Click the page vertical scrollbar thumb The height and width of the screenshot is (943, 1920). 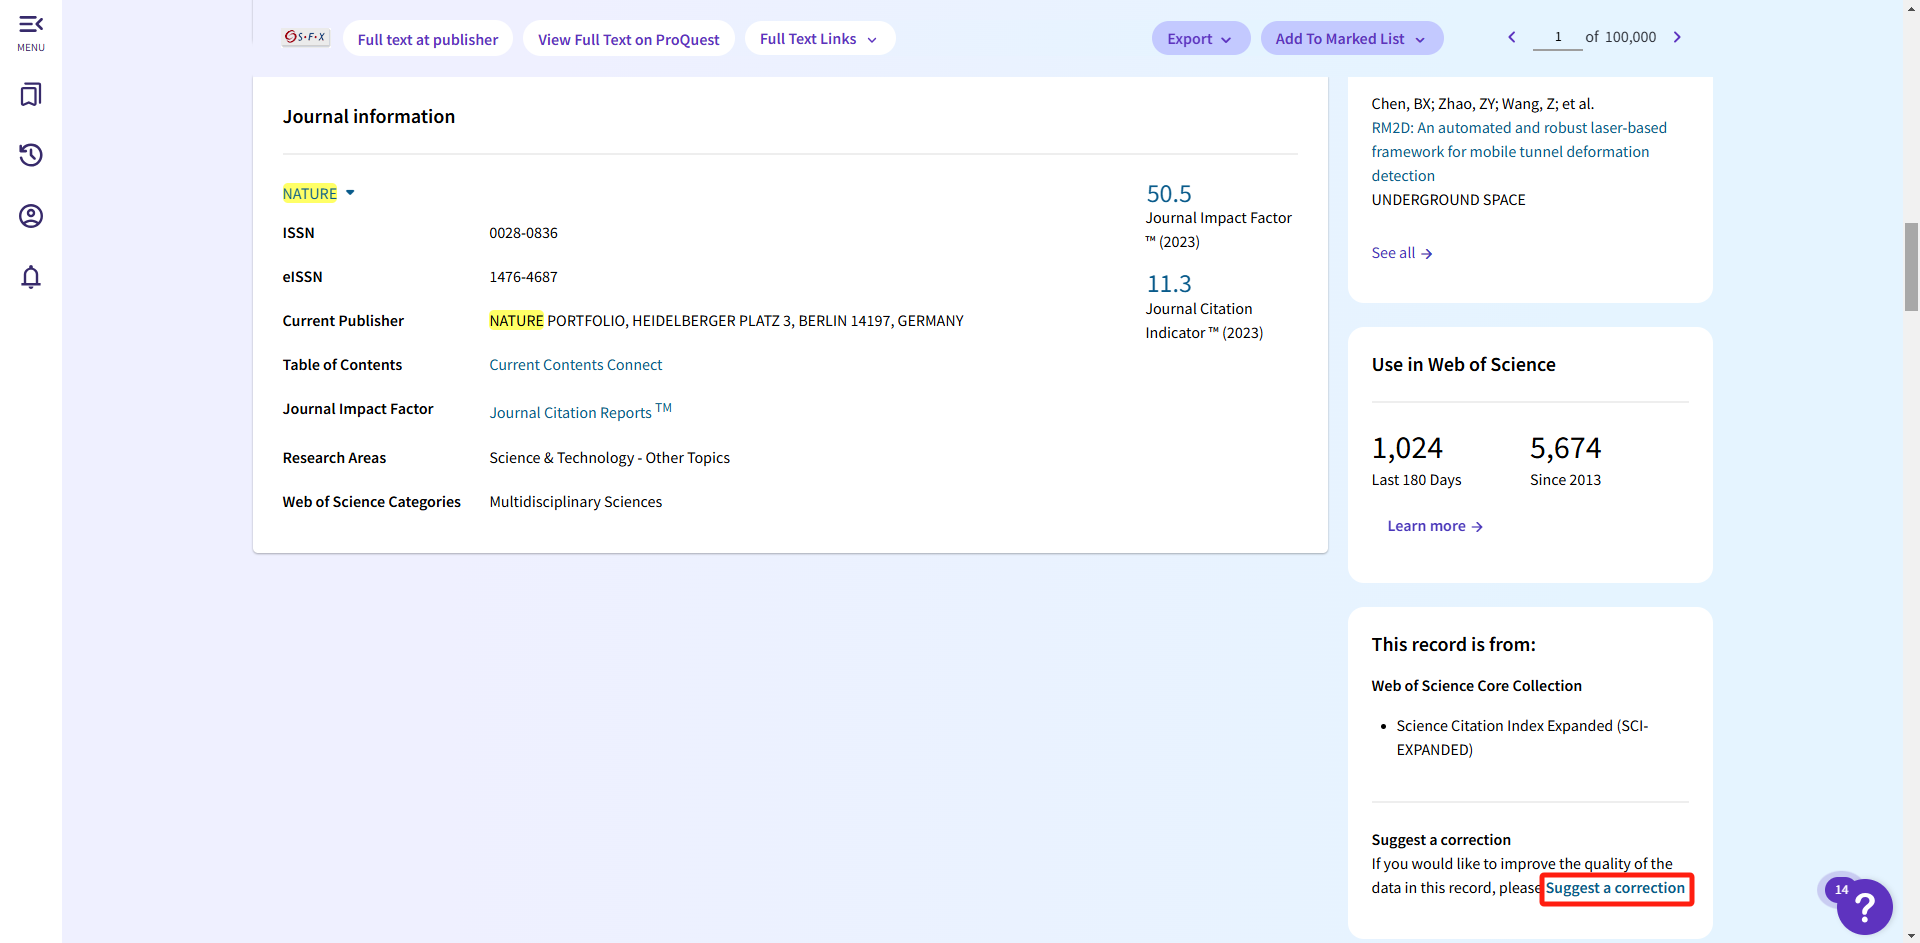pos(1911,267)
